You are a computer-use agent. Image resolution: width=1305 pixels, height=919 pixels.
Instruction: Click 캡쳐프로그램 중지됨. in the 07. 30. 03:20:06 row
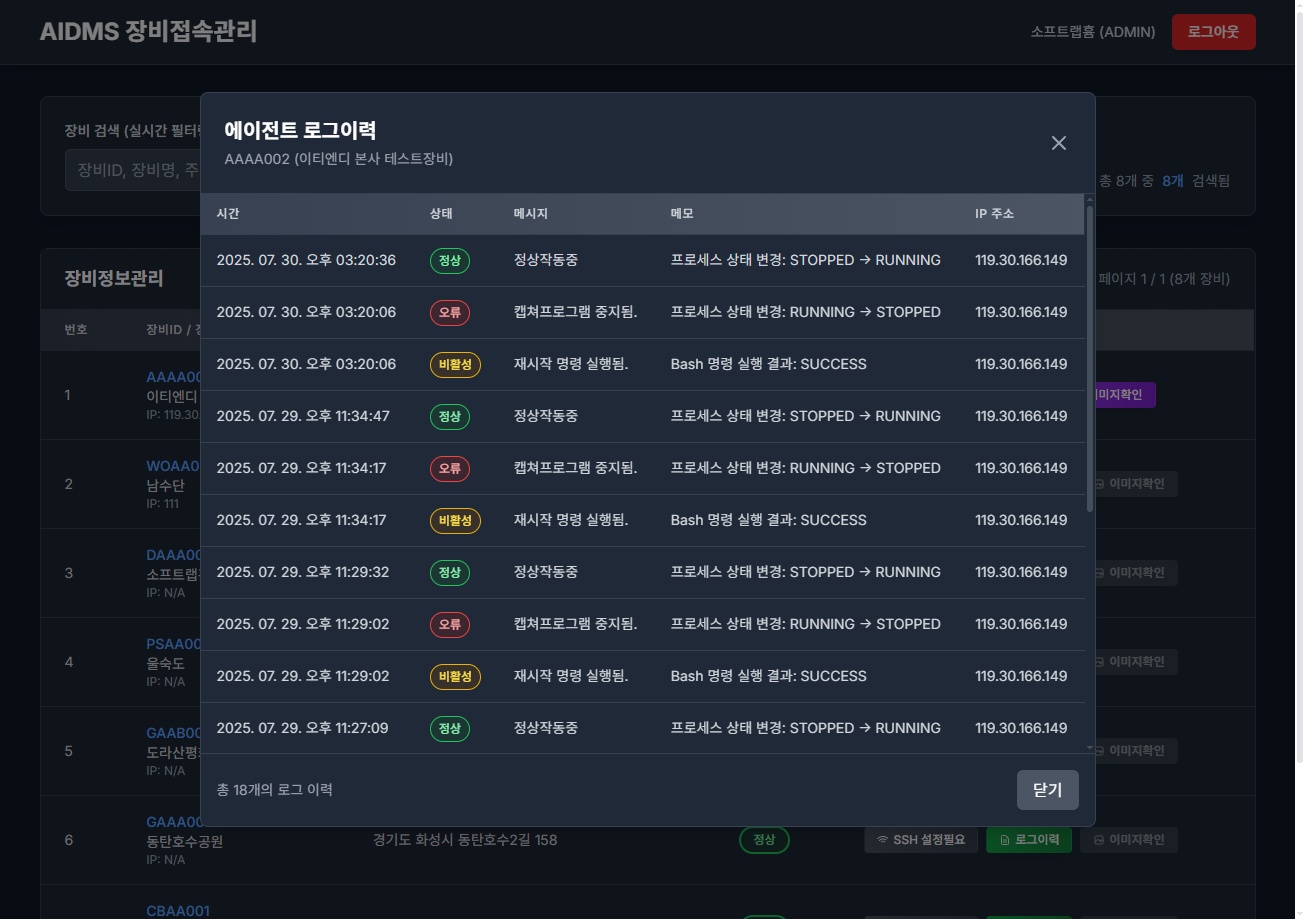tap(575, 312)
